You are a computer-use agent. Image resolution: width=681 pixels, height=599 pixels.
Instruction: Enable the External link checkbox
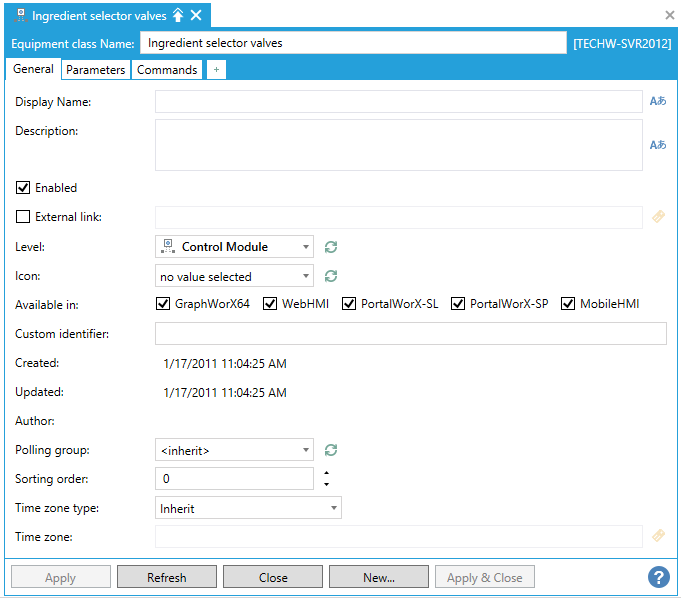[x=23, y=217]
